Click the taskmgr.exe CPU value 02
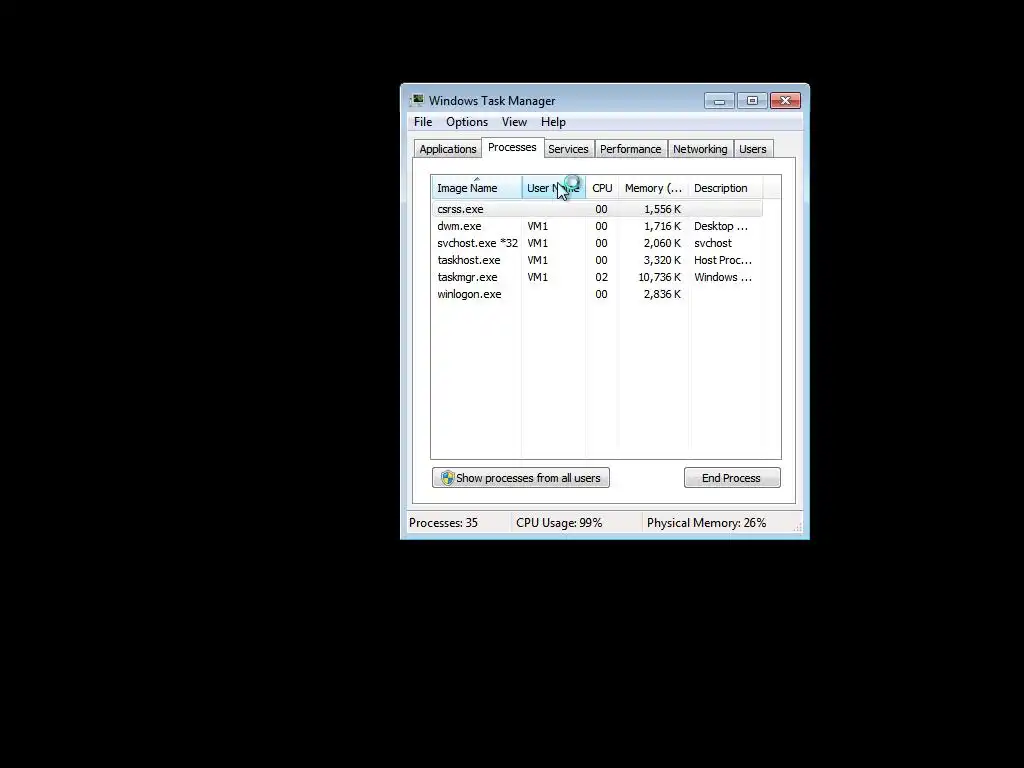This screenshot has width=1024, height=768. [x=601, y=277]
